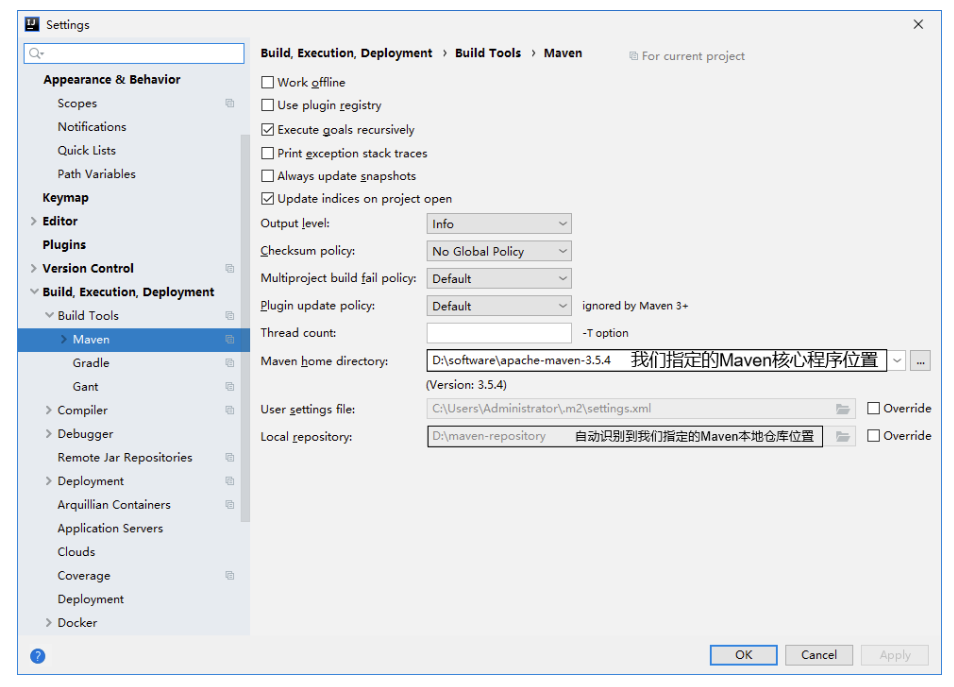Click Build, Execution, Deployment breadcrumb
This screenshot has height=687, width=954.
tap(346, 53)
